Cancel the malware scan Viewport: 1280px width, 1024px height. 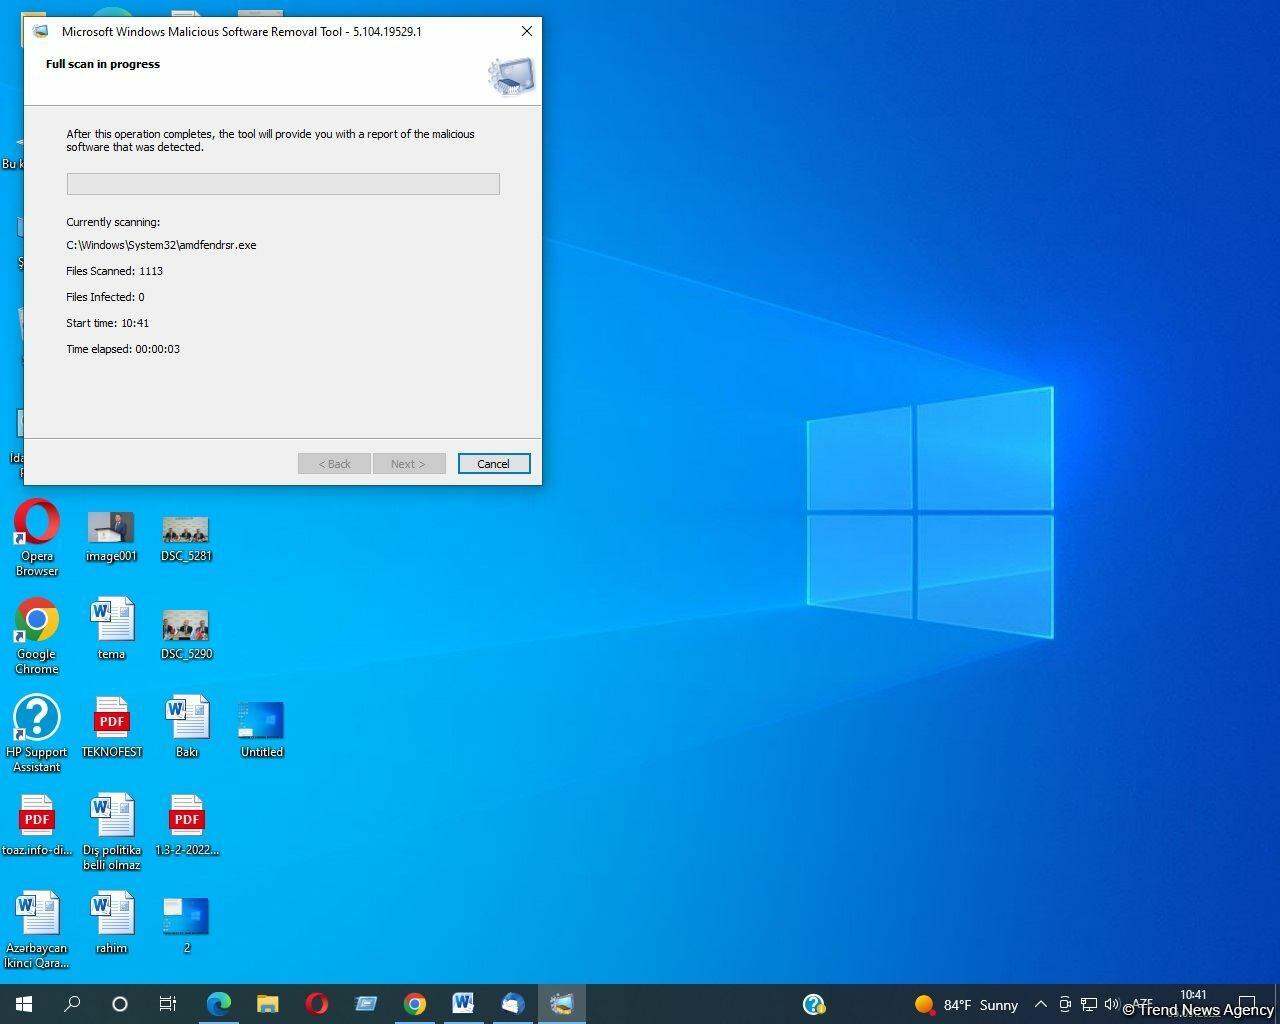[x=494, y=464]
